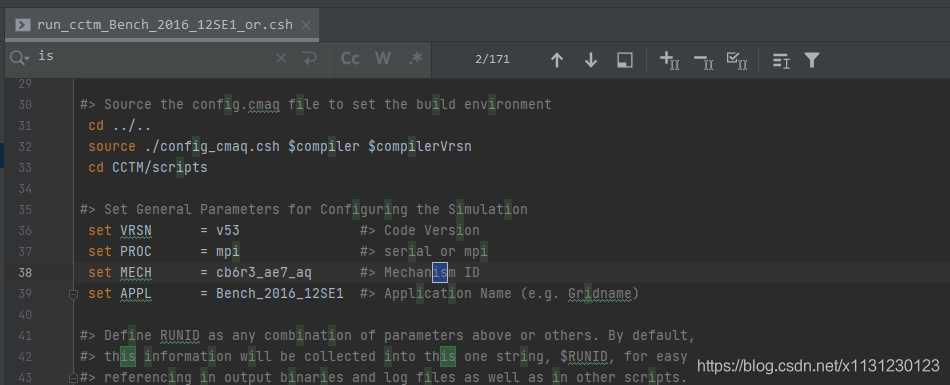
Task: Insert new line in search field
Action: tap(309, 58)
